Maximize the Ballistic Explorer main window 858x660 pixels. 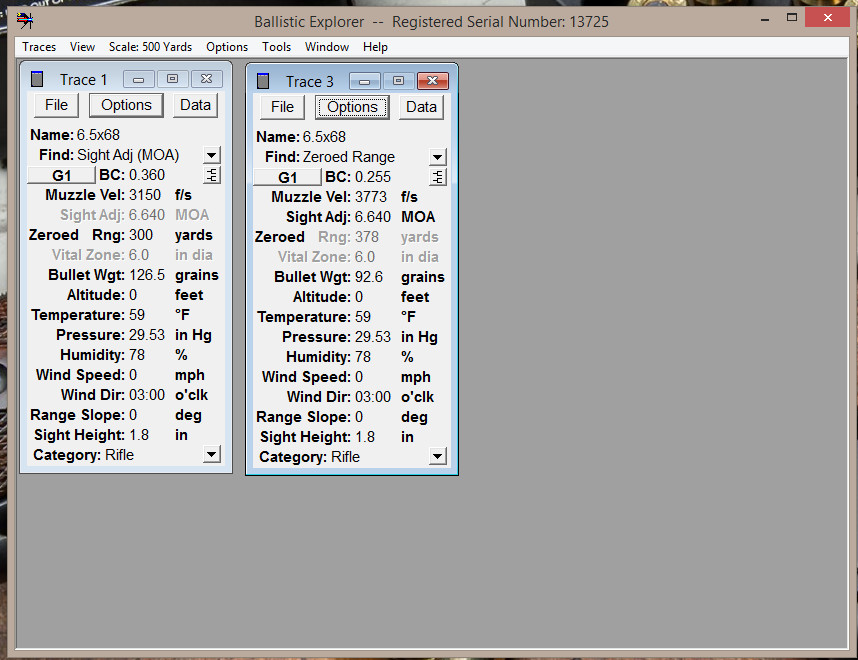point(792,18)
